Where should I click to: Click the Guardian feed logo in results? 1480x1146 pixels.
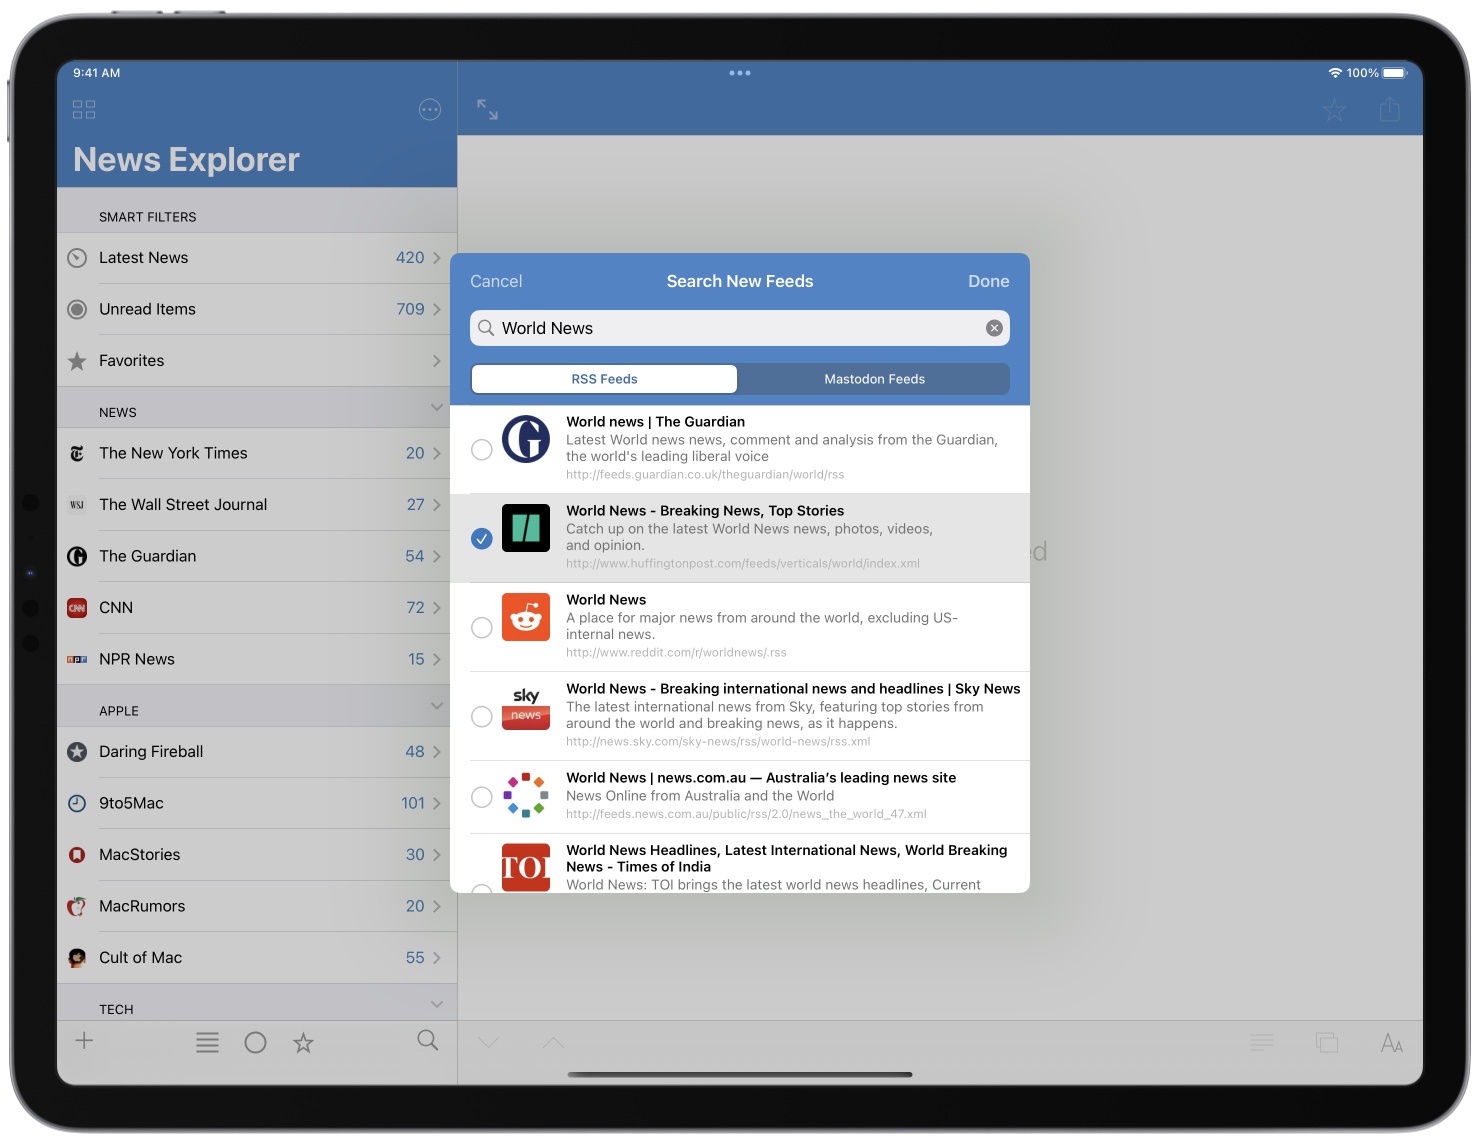tap(526, 439)
